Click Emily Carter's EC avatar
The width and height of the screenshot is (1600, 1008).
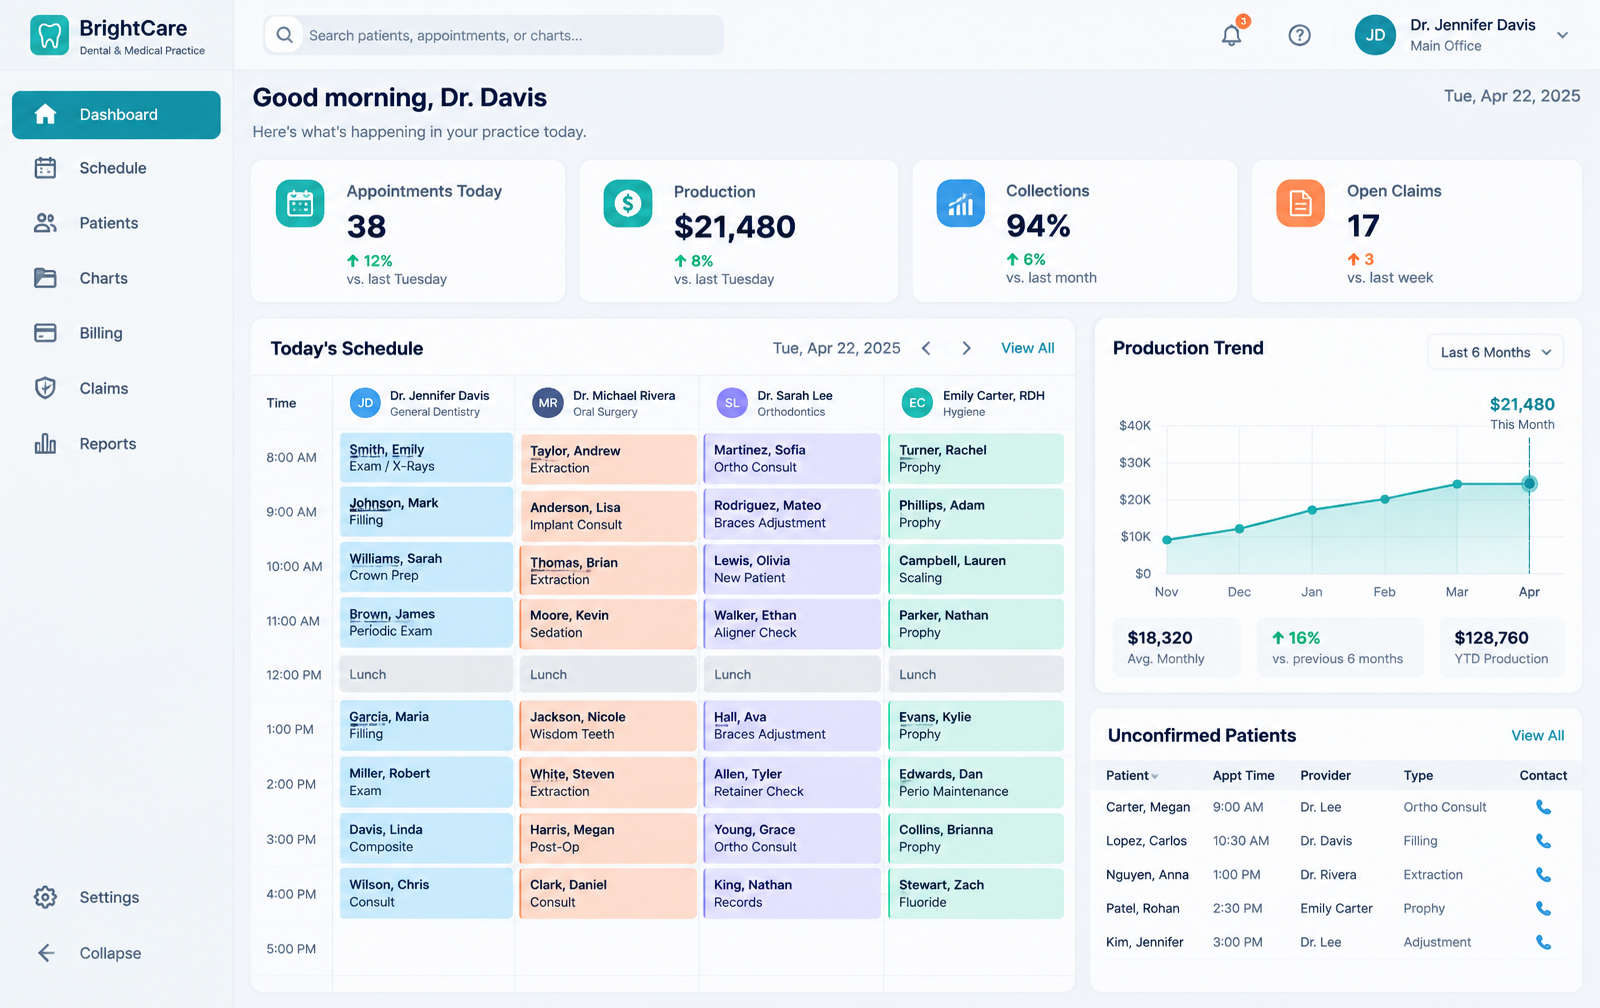pos(917,403)
